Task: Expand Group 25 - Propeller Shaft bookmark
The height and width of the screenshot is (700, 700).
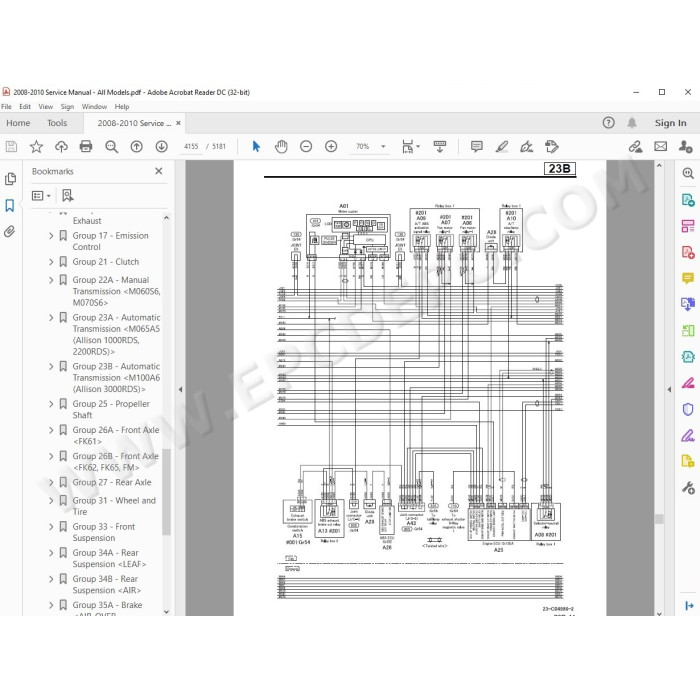Action: 51,404
